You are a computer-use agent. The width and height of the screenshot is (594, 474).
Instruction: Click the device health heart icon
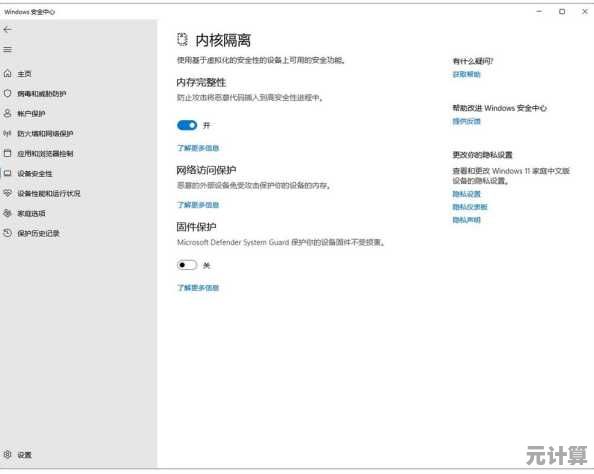[x=8, y=193]
